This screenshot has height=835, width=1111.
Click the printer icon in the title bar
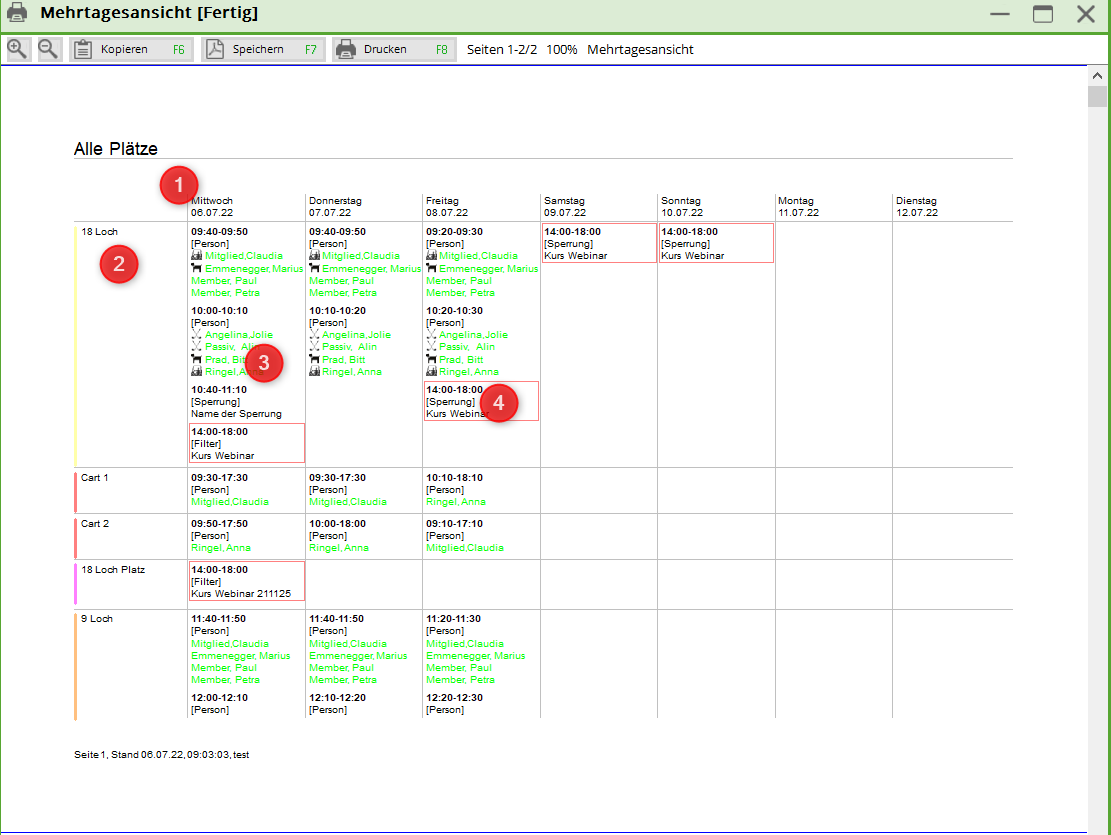[x=17, y=14]
